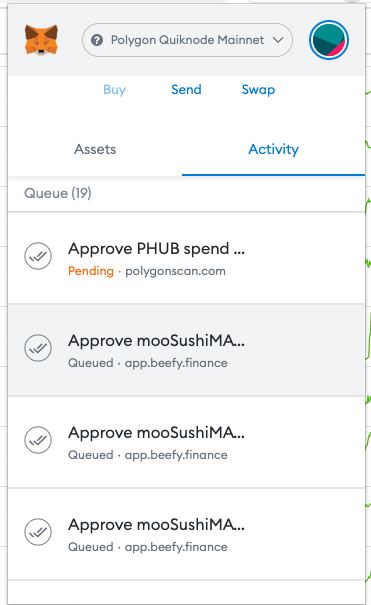
Task: Click the polygonscan.com origin text
Action: click(175, 271)
